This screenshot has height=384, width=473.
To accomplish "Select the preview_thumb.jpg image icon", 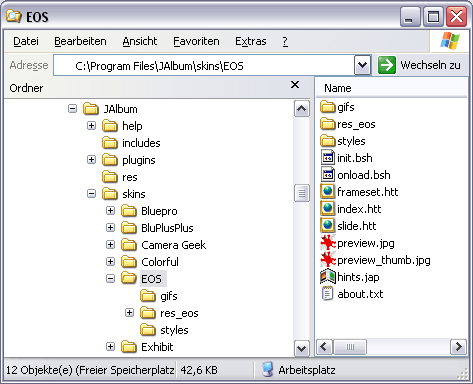I will click(328, 260).
